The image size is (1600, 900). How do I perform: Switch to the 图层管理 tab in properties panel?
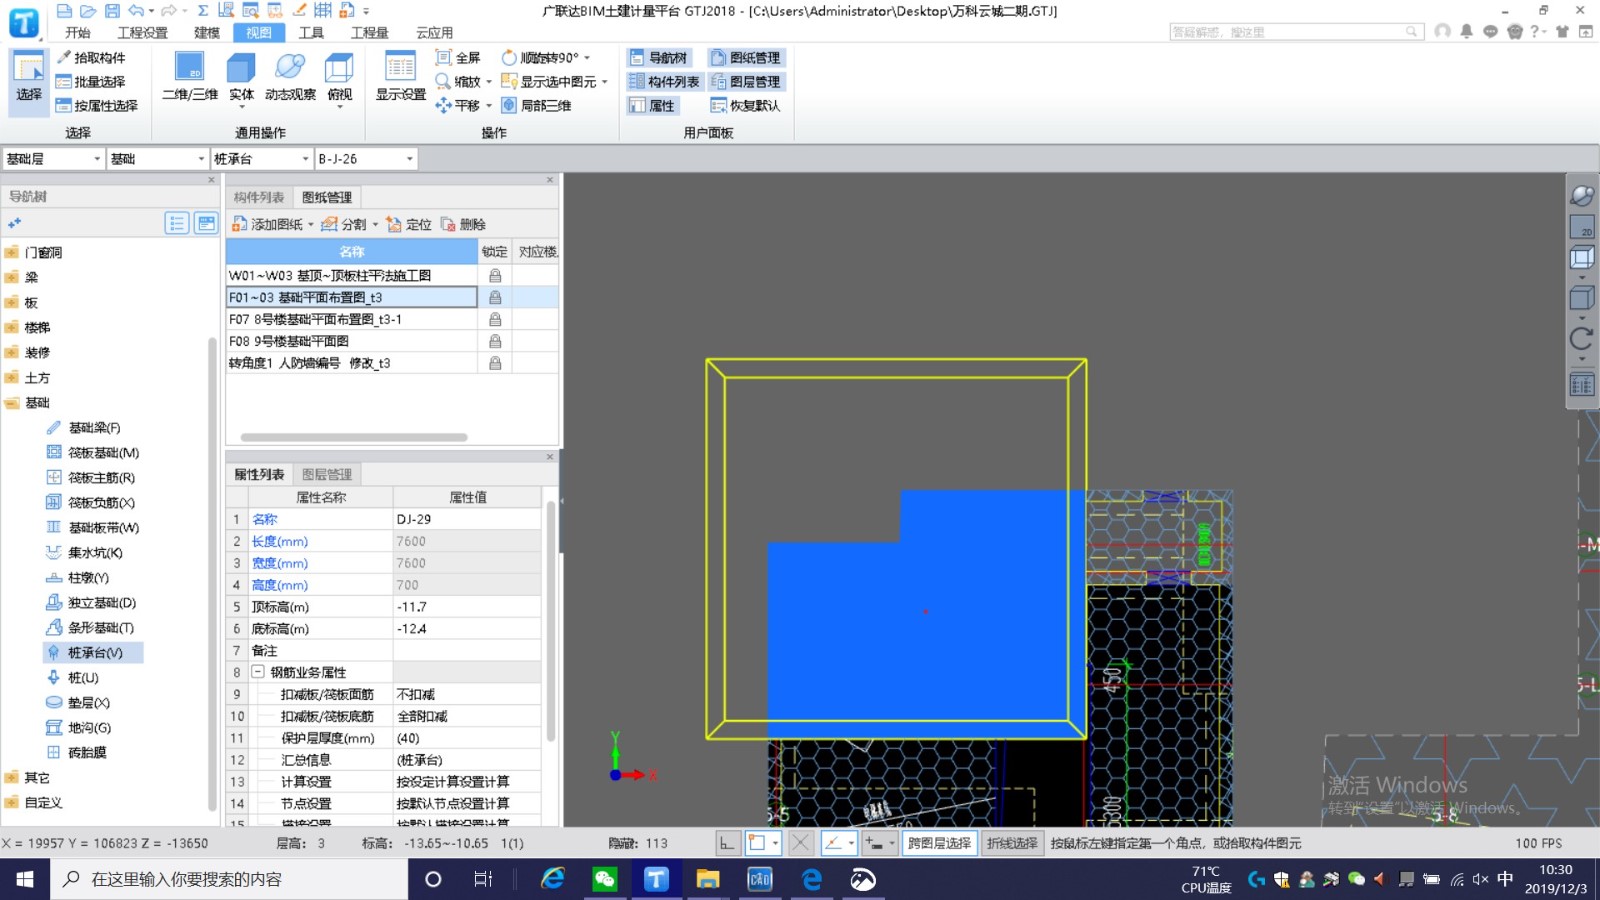(x=327, y=474)
